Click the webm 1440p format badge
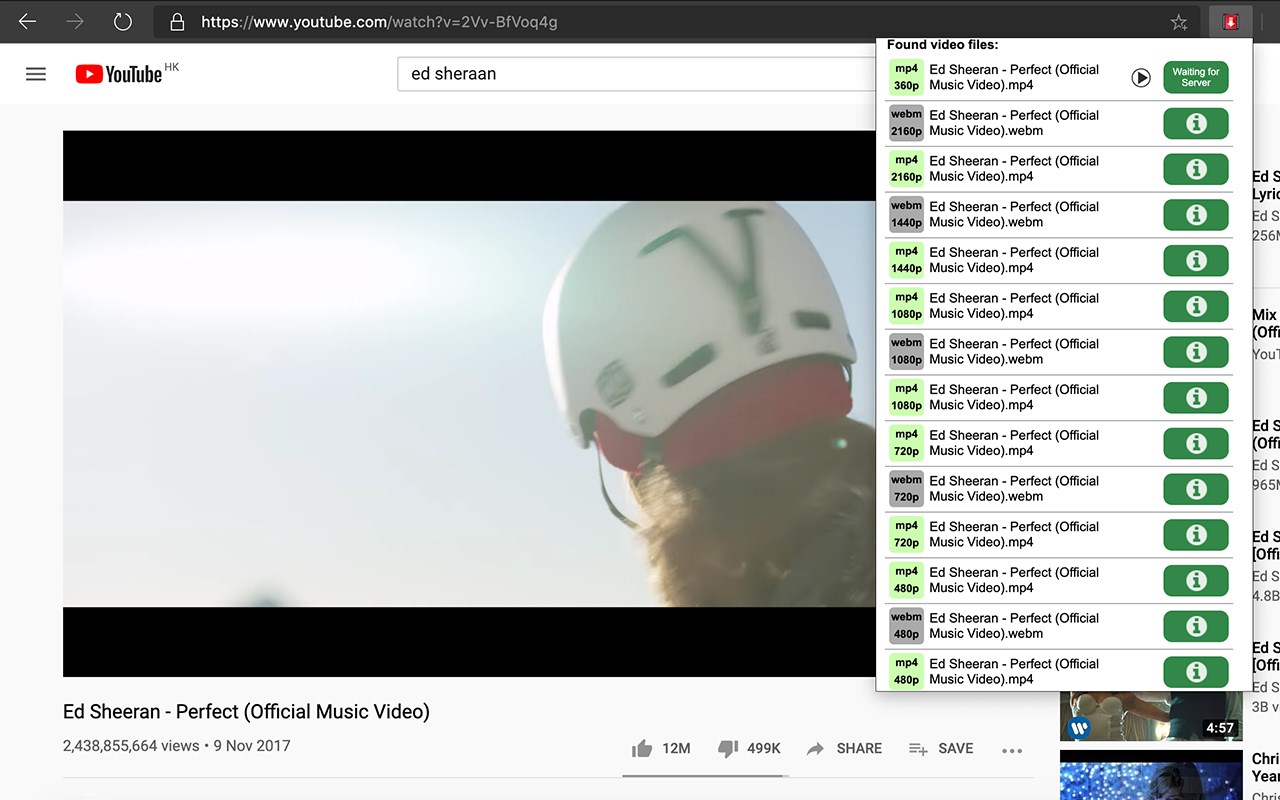The height and width of the screenshot is (800, 1280). (x=906, y=214)
